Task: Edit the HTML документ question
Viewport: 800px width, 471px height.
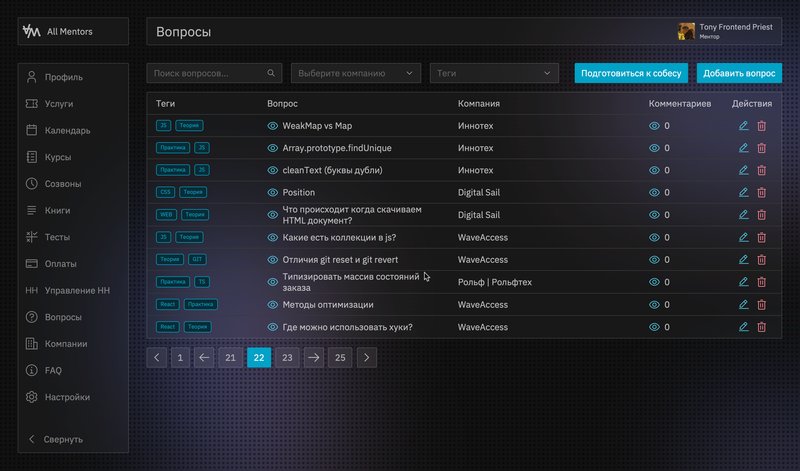Action: [743, 215]
